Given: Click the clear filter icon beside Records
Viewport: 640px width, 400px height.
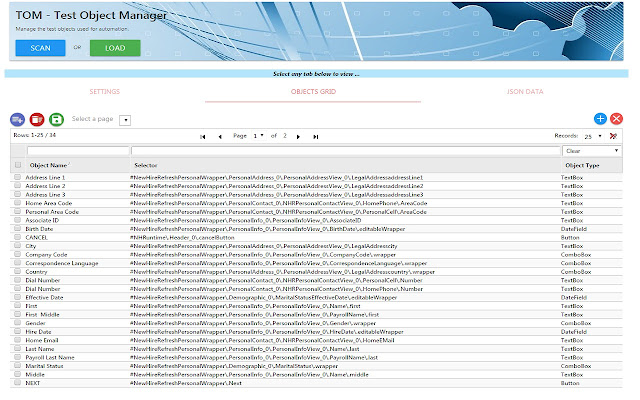Looking at the screenshot, I should 613,136.
